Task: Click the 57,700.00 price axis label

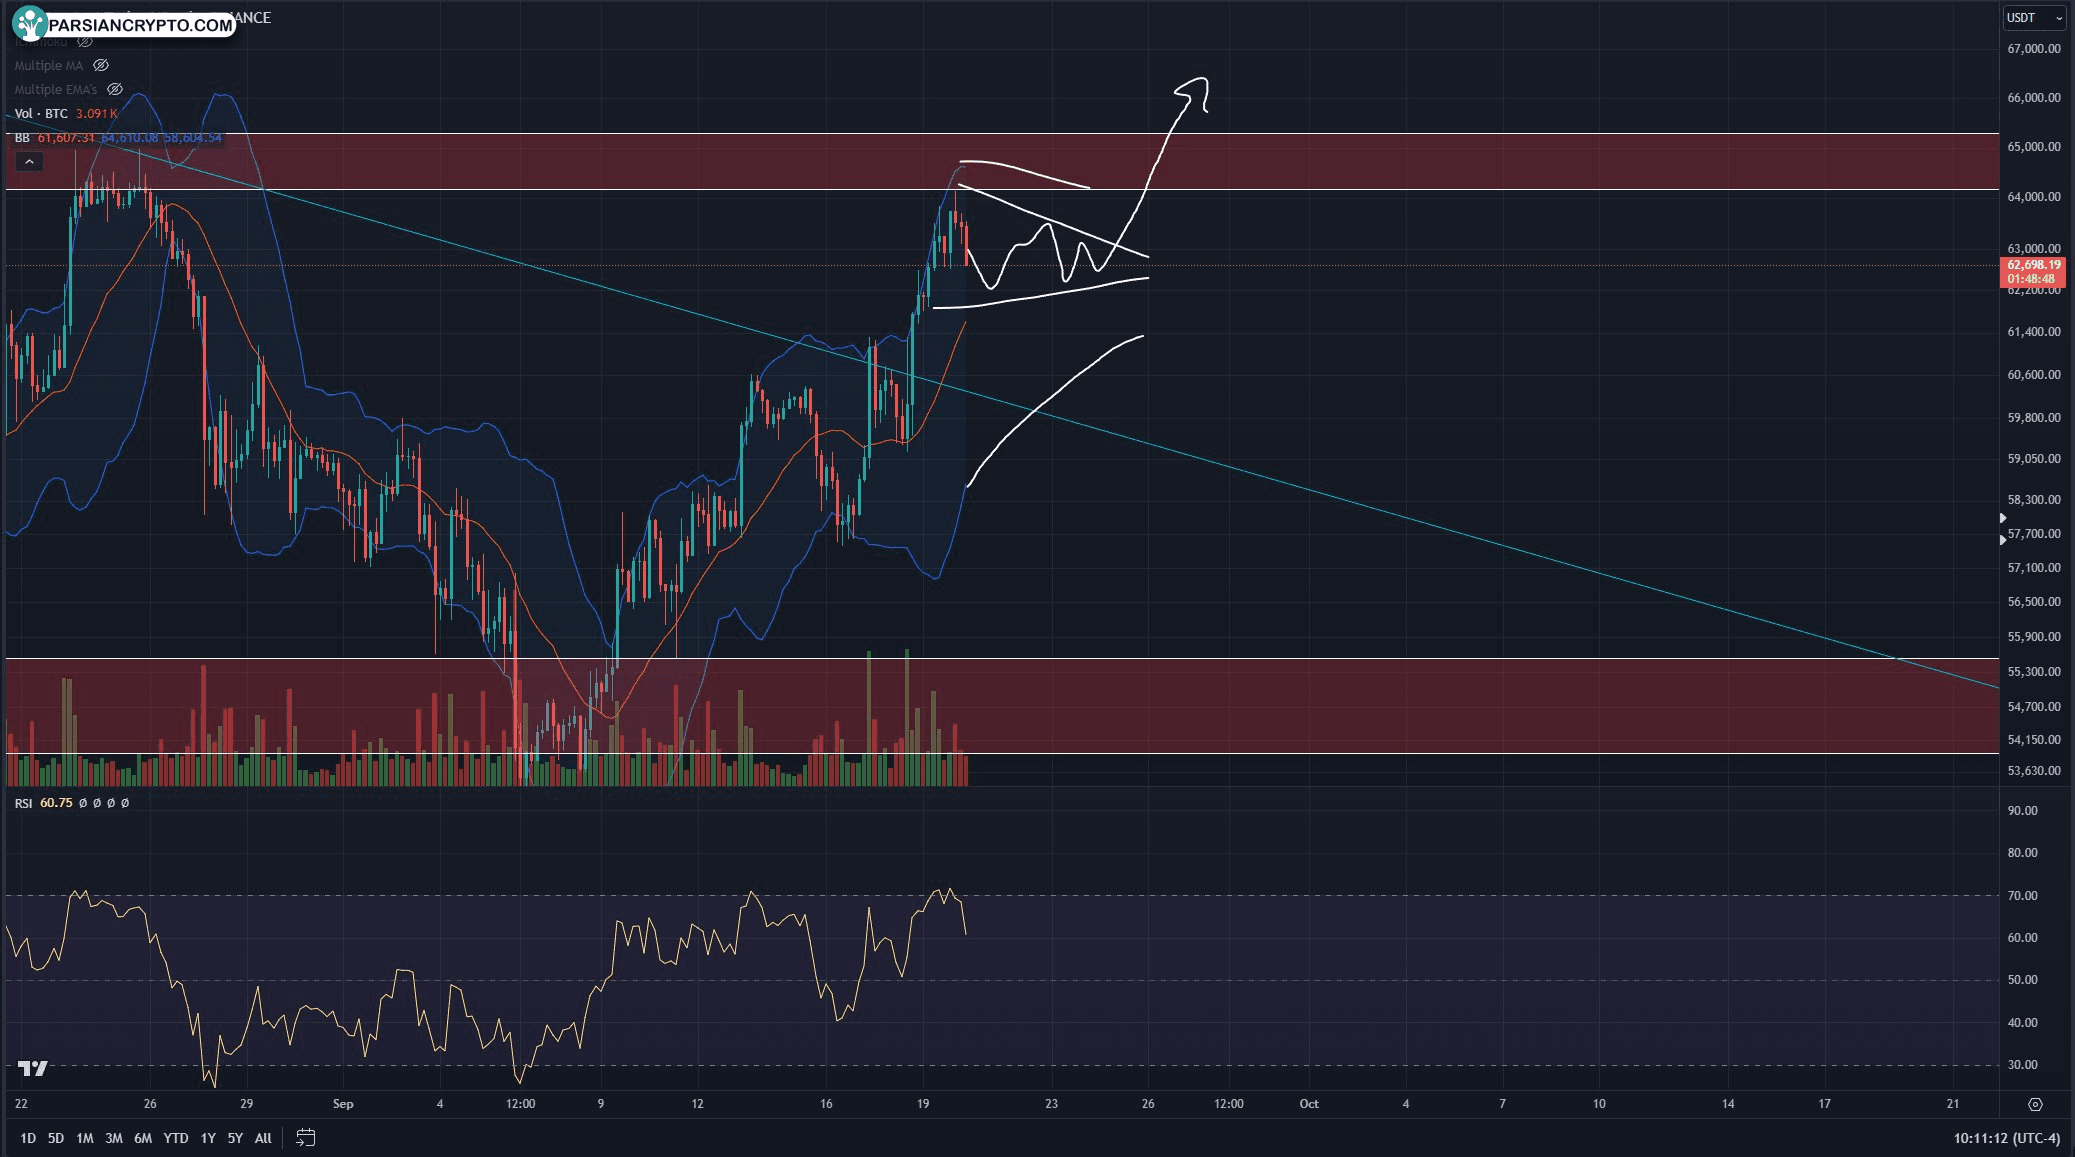Action: coord(2034,533)
